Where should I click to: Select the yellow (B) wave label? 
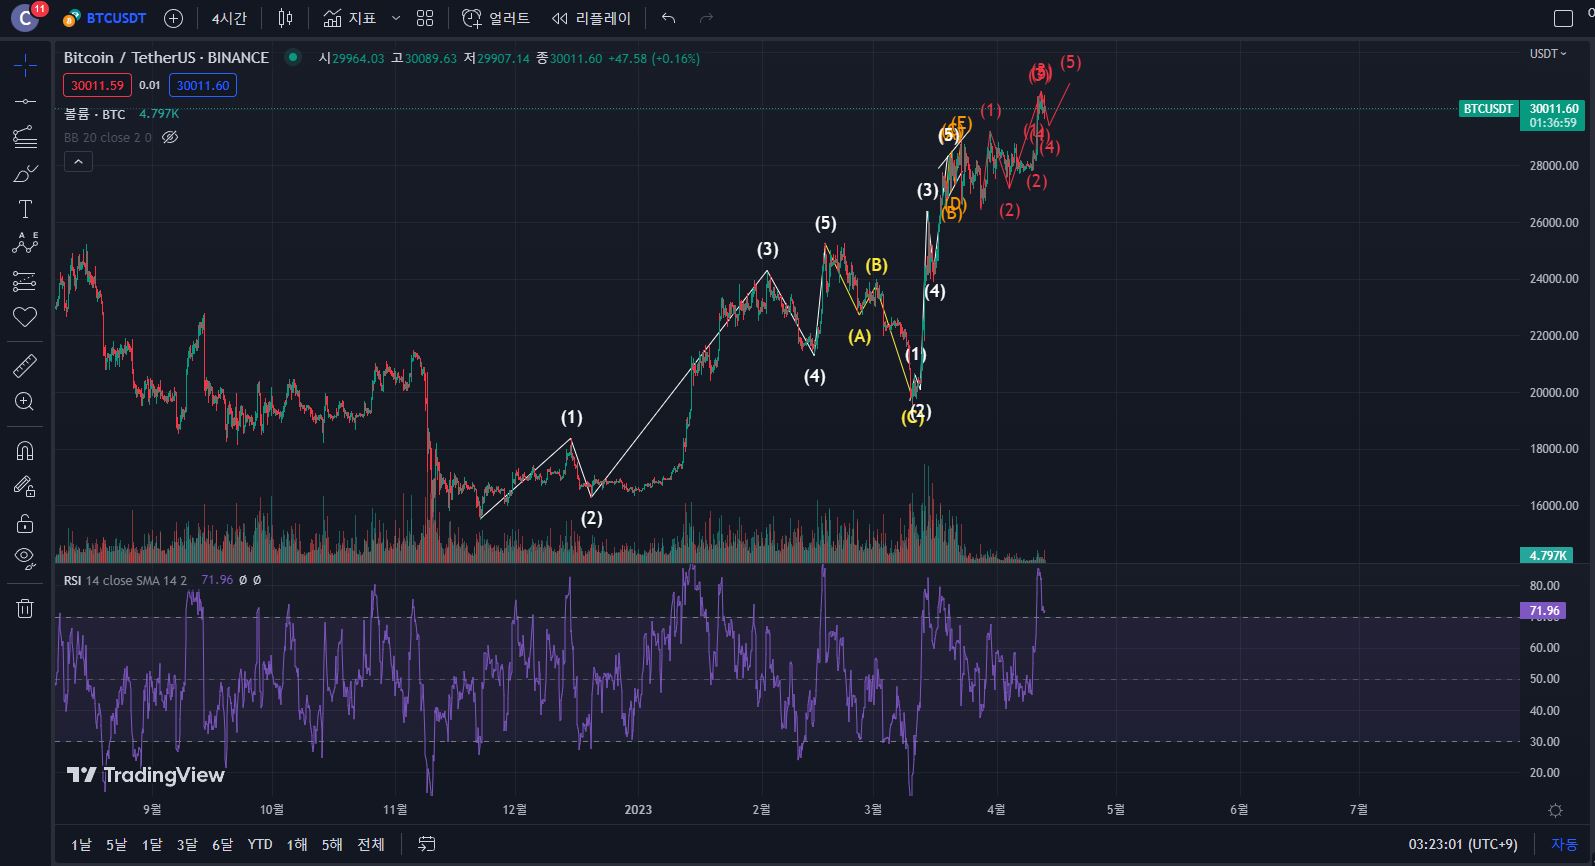876,265
